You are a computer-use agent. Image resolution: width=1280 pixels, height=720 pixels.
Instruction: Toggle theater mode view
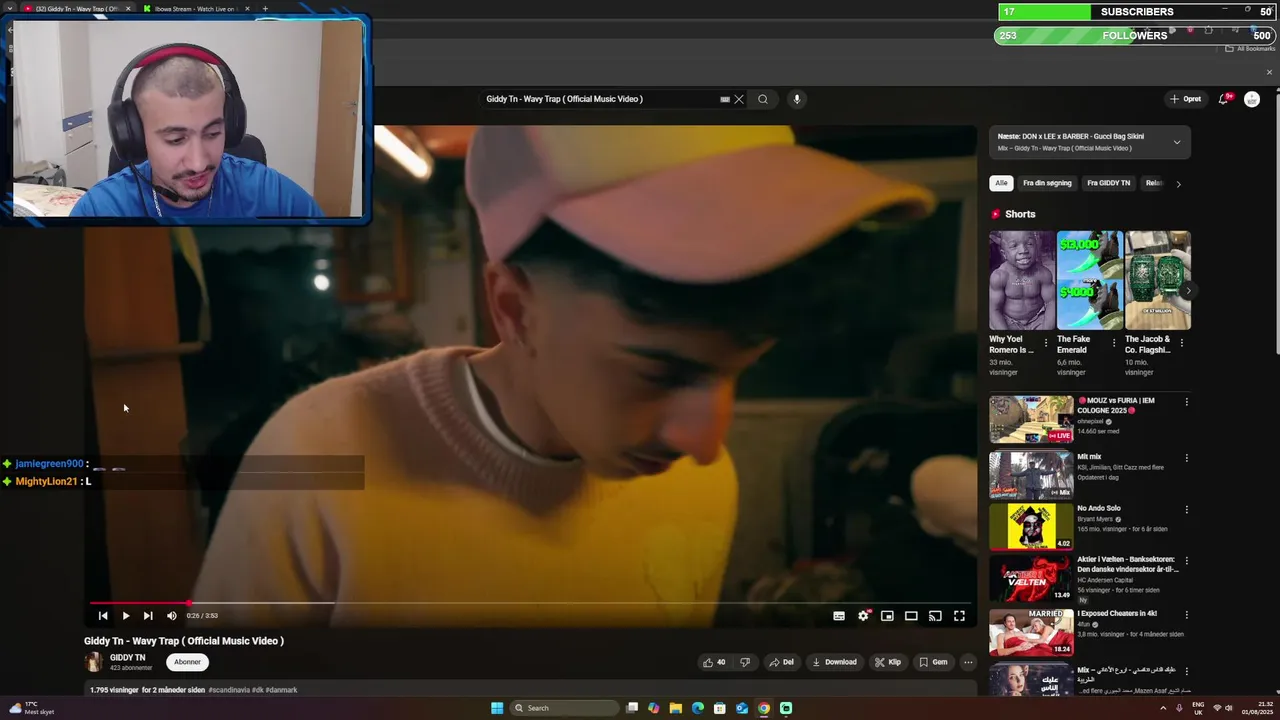[x=911, y=616]
